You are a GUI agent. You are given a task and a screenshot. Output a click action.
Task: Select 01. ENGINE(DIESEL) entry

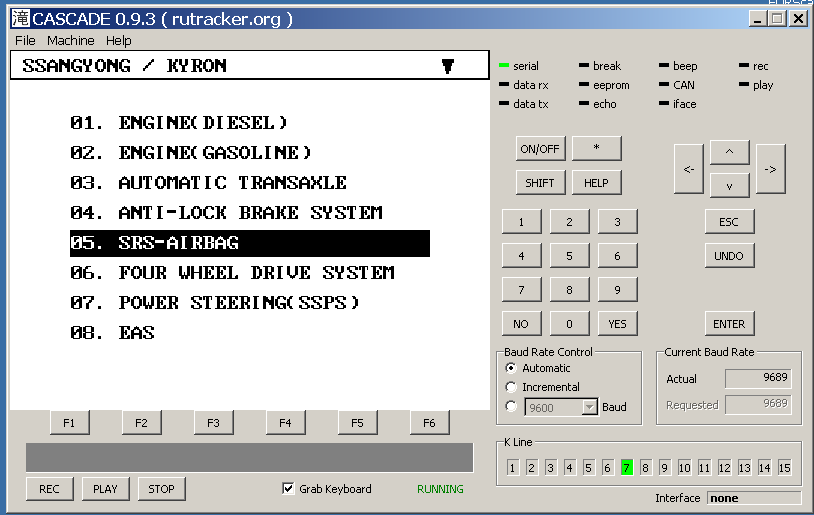click(179, 123)
